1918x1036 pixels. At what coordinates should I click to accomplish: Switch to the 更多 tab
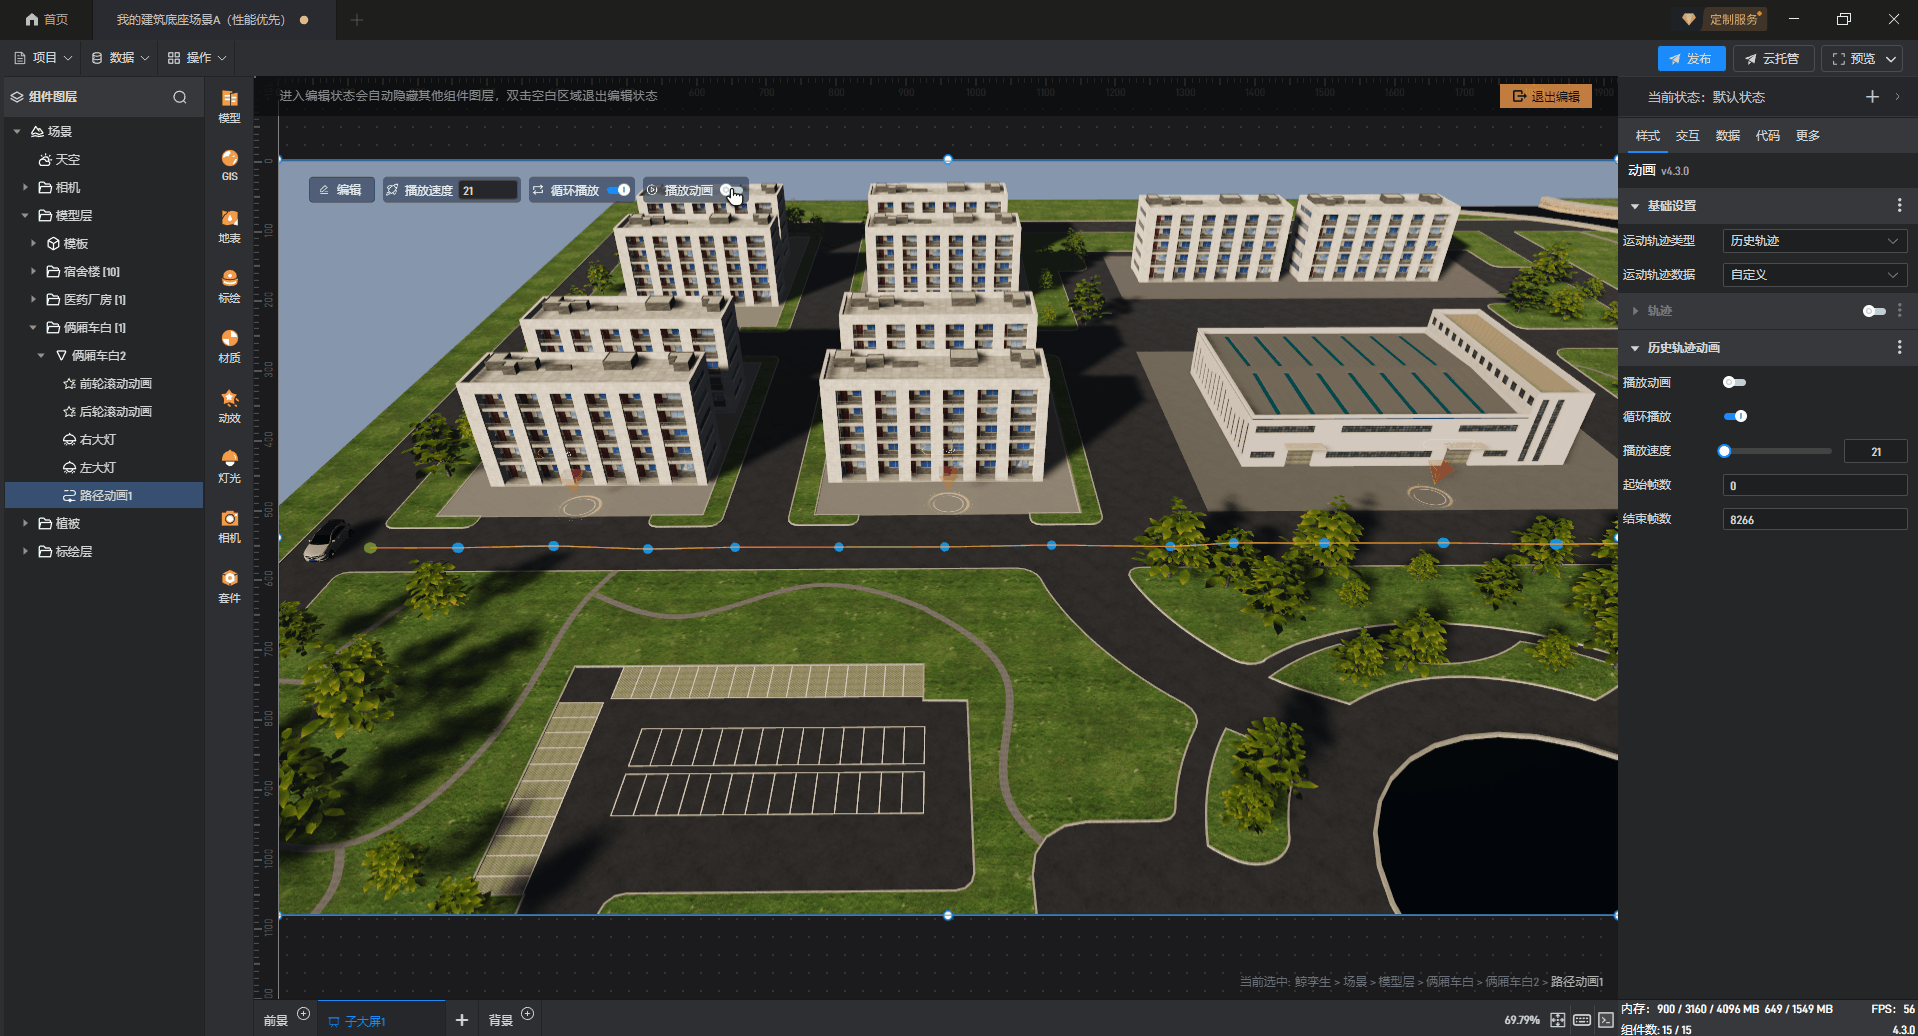[x=1808, y=136]
